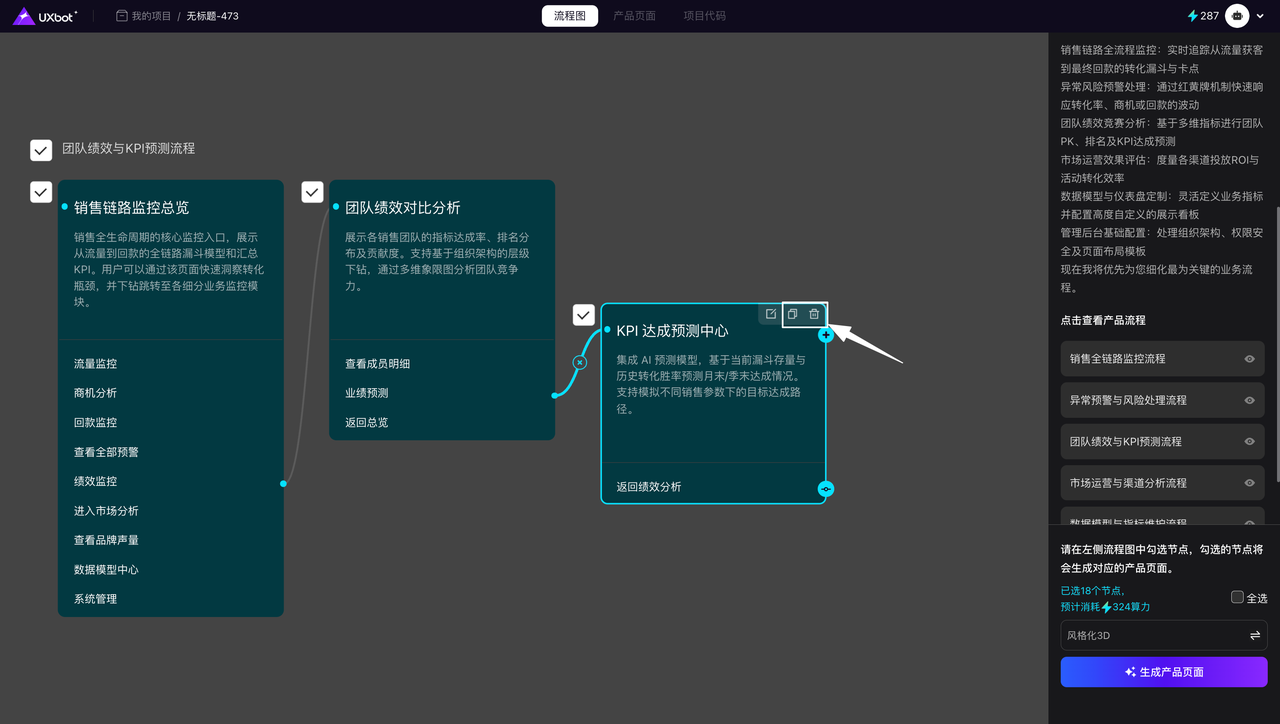Switch to the 项目代码 tab

click(x=704, y=16)
